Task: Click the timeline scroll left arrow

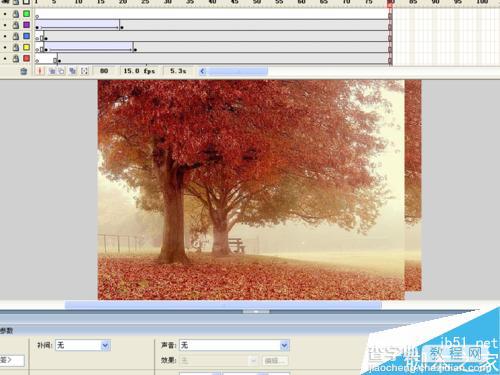Action: click(202, 71)
